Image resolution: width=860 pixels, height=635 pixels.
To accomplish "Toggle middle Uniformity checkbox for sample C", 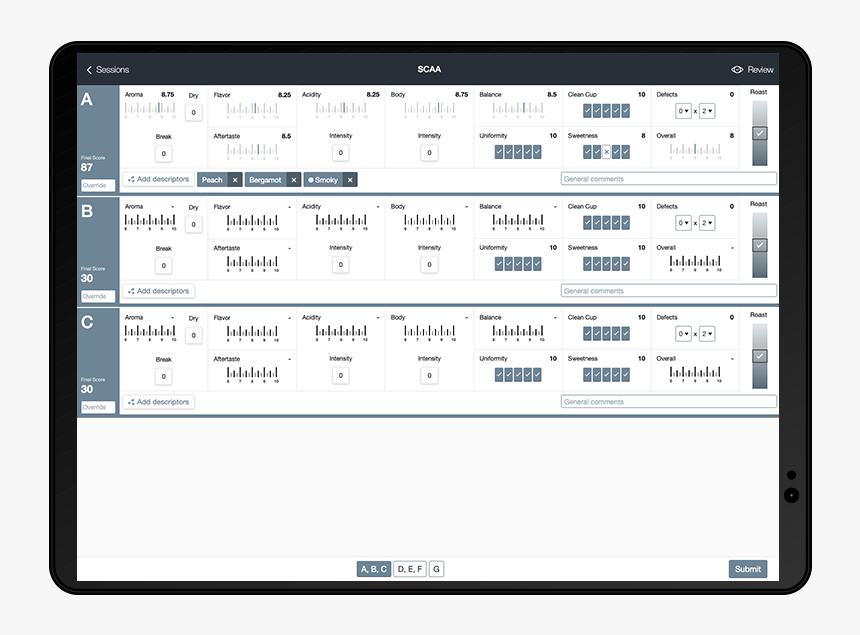I will 518,375.
